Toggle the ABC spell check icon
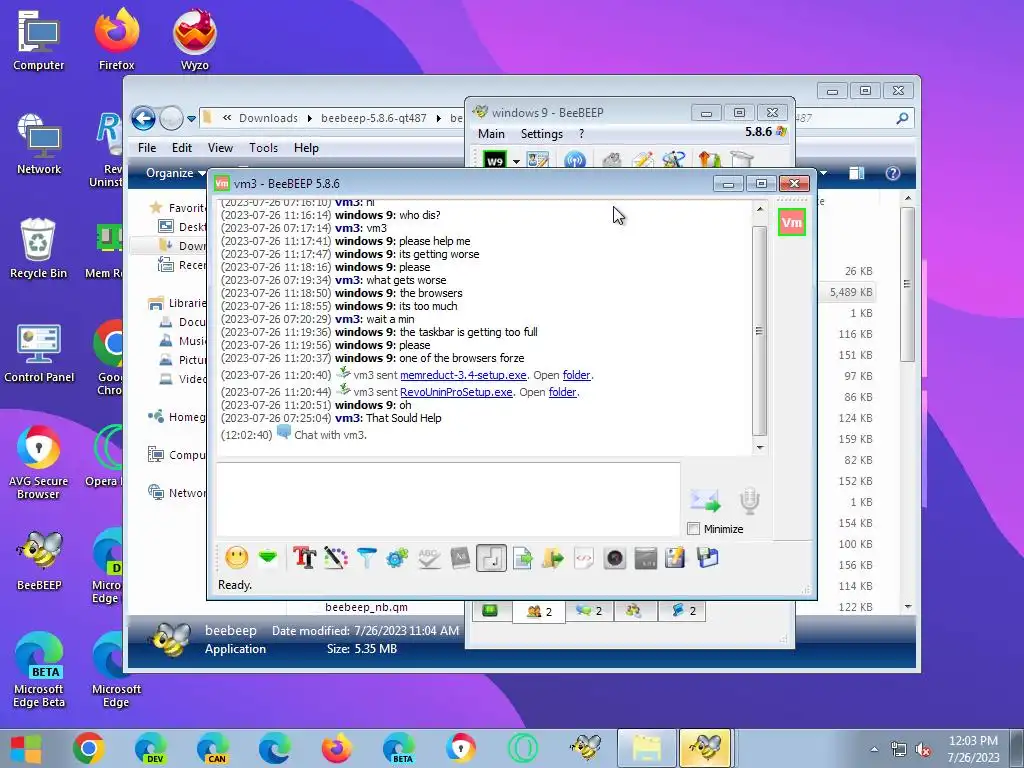 point(428,558)
